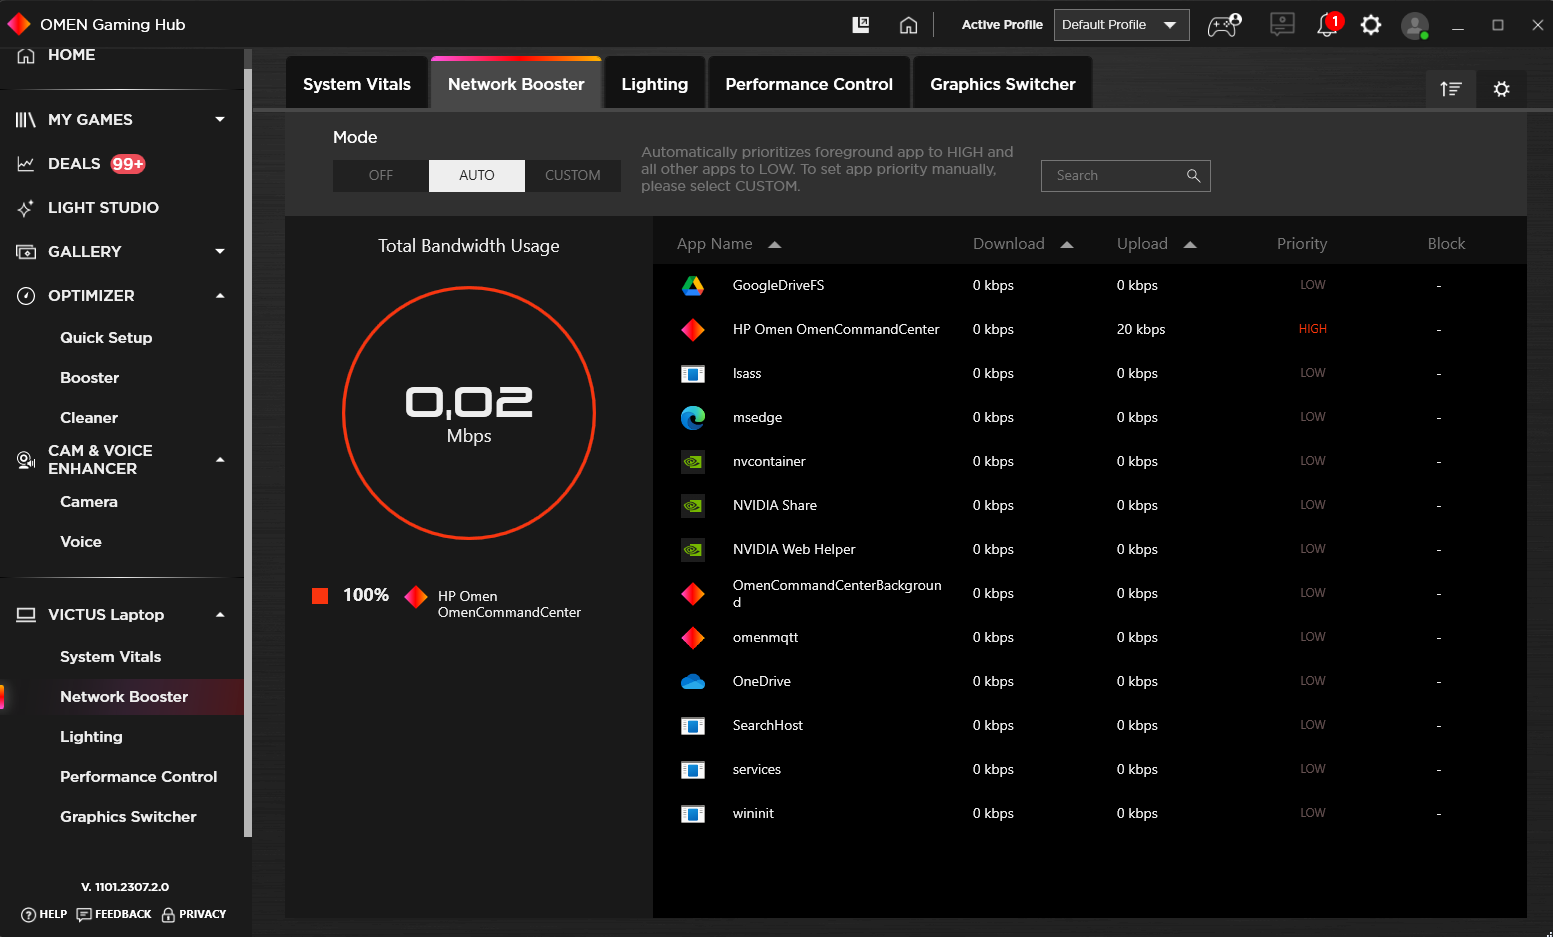Go to HOME in the sidebar

(72, 55)
